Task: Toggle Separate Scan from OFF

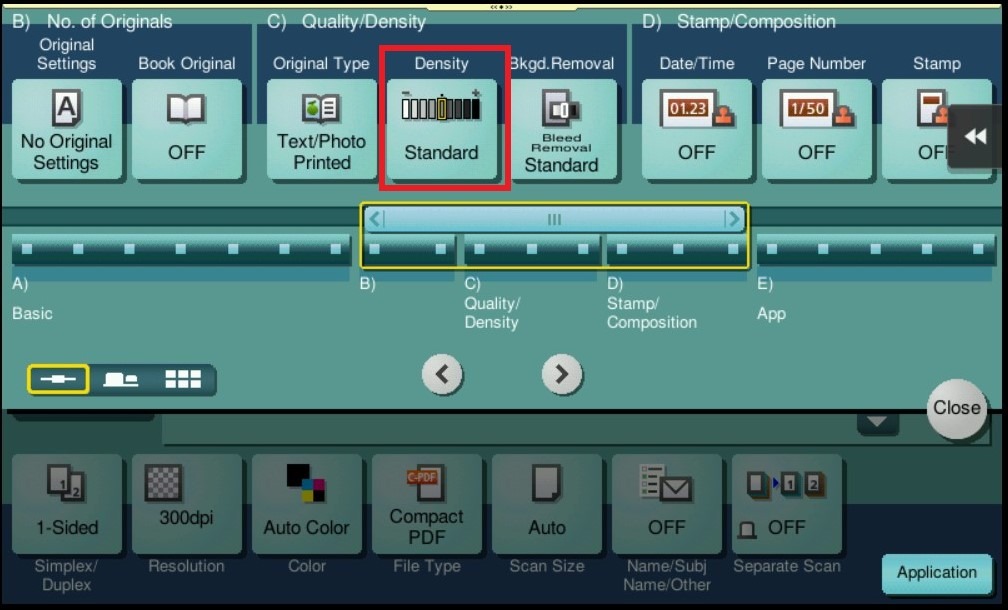Action: (x=787, y=505)
